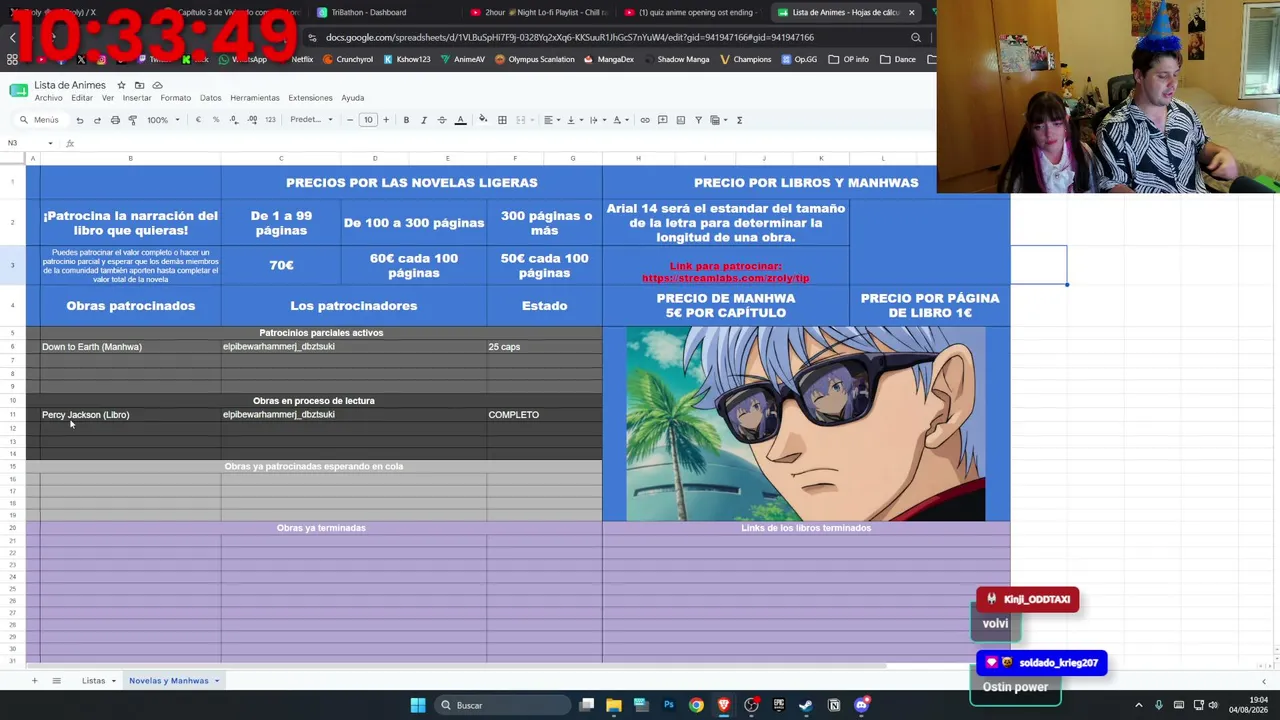
Task: Open the OP info bookmark folder
Action: (849, 59)
